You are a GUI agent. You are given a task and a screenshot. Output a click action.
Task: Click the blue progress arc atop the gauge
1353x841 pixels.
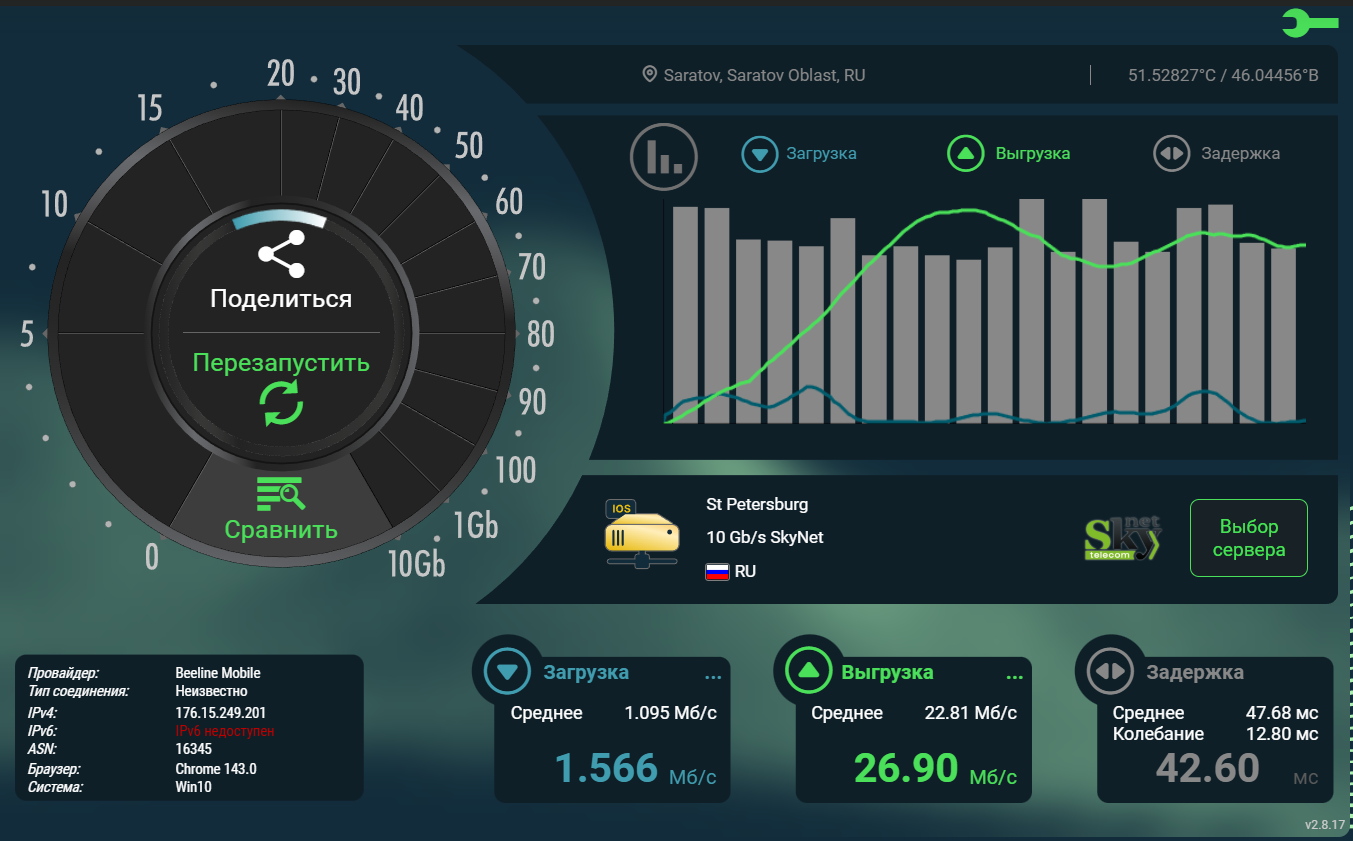(x=280, y=218)
